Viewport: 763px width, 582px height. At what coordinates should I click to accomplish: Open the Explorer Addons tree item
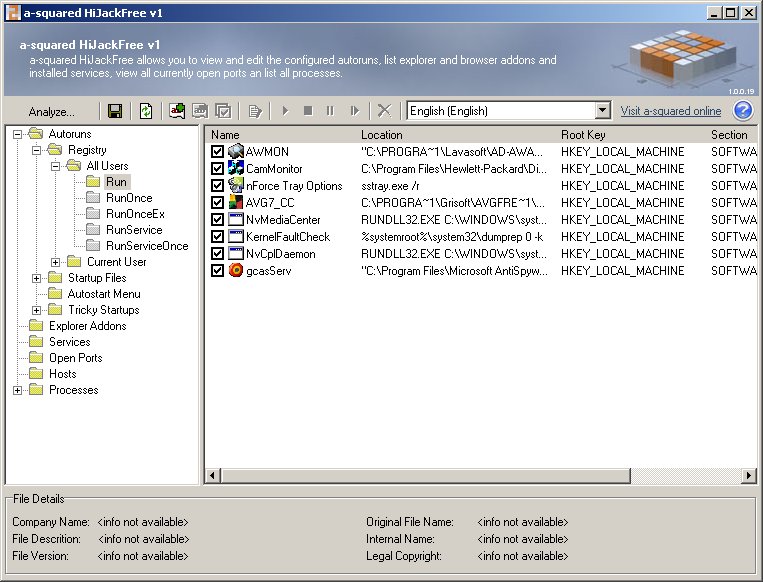[87, 326]
